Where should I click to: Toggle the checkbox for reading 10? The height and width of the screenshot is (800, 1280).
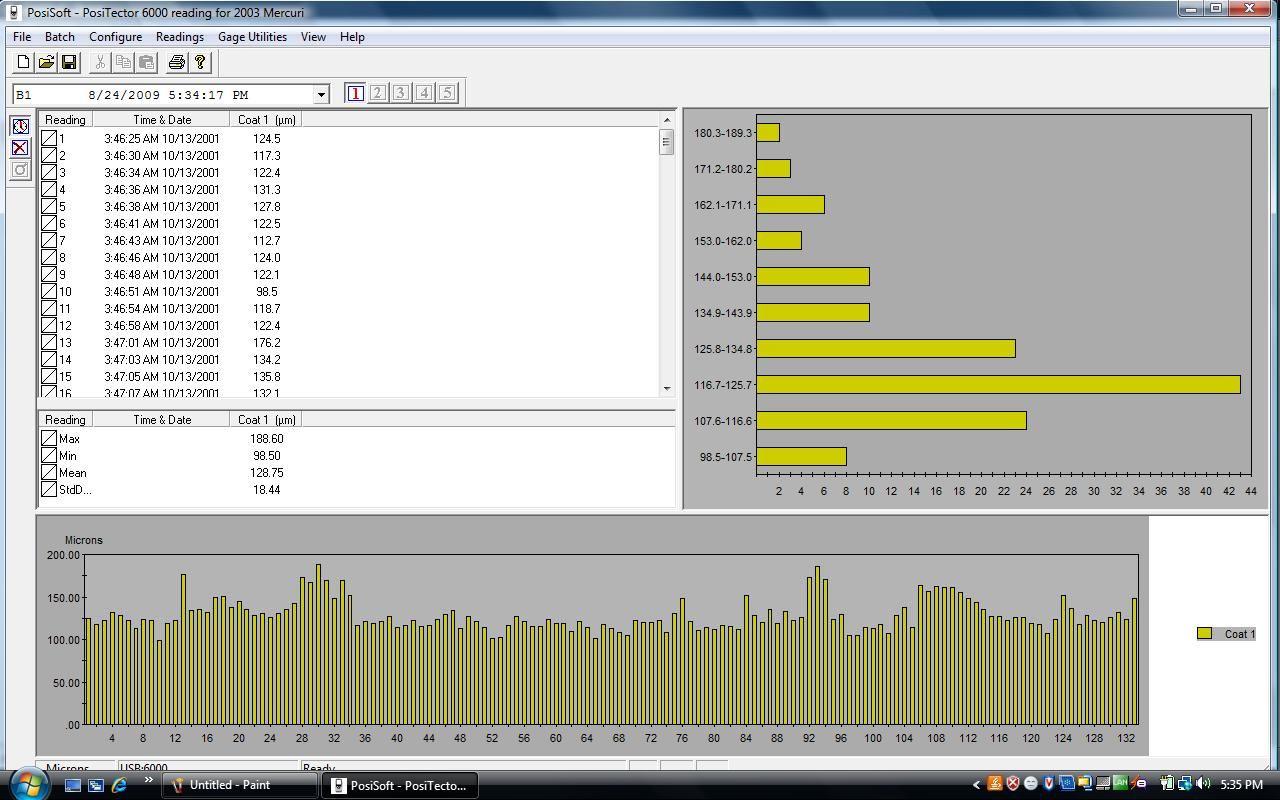(x=49, y=292)
